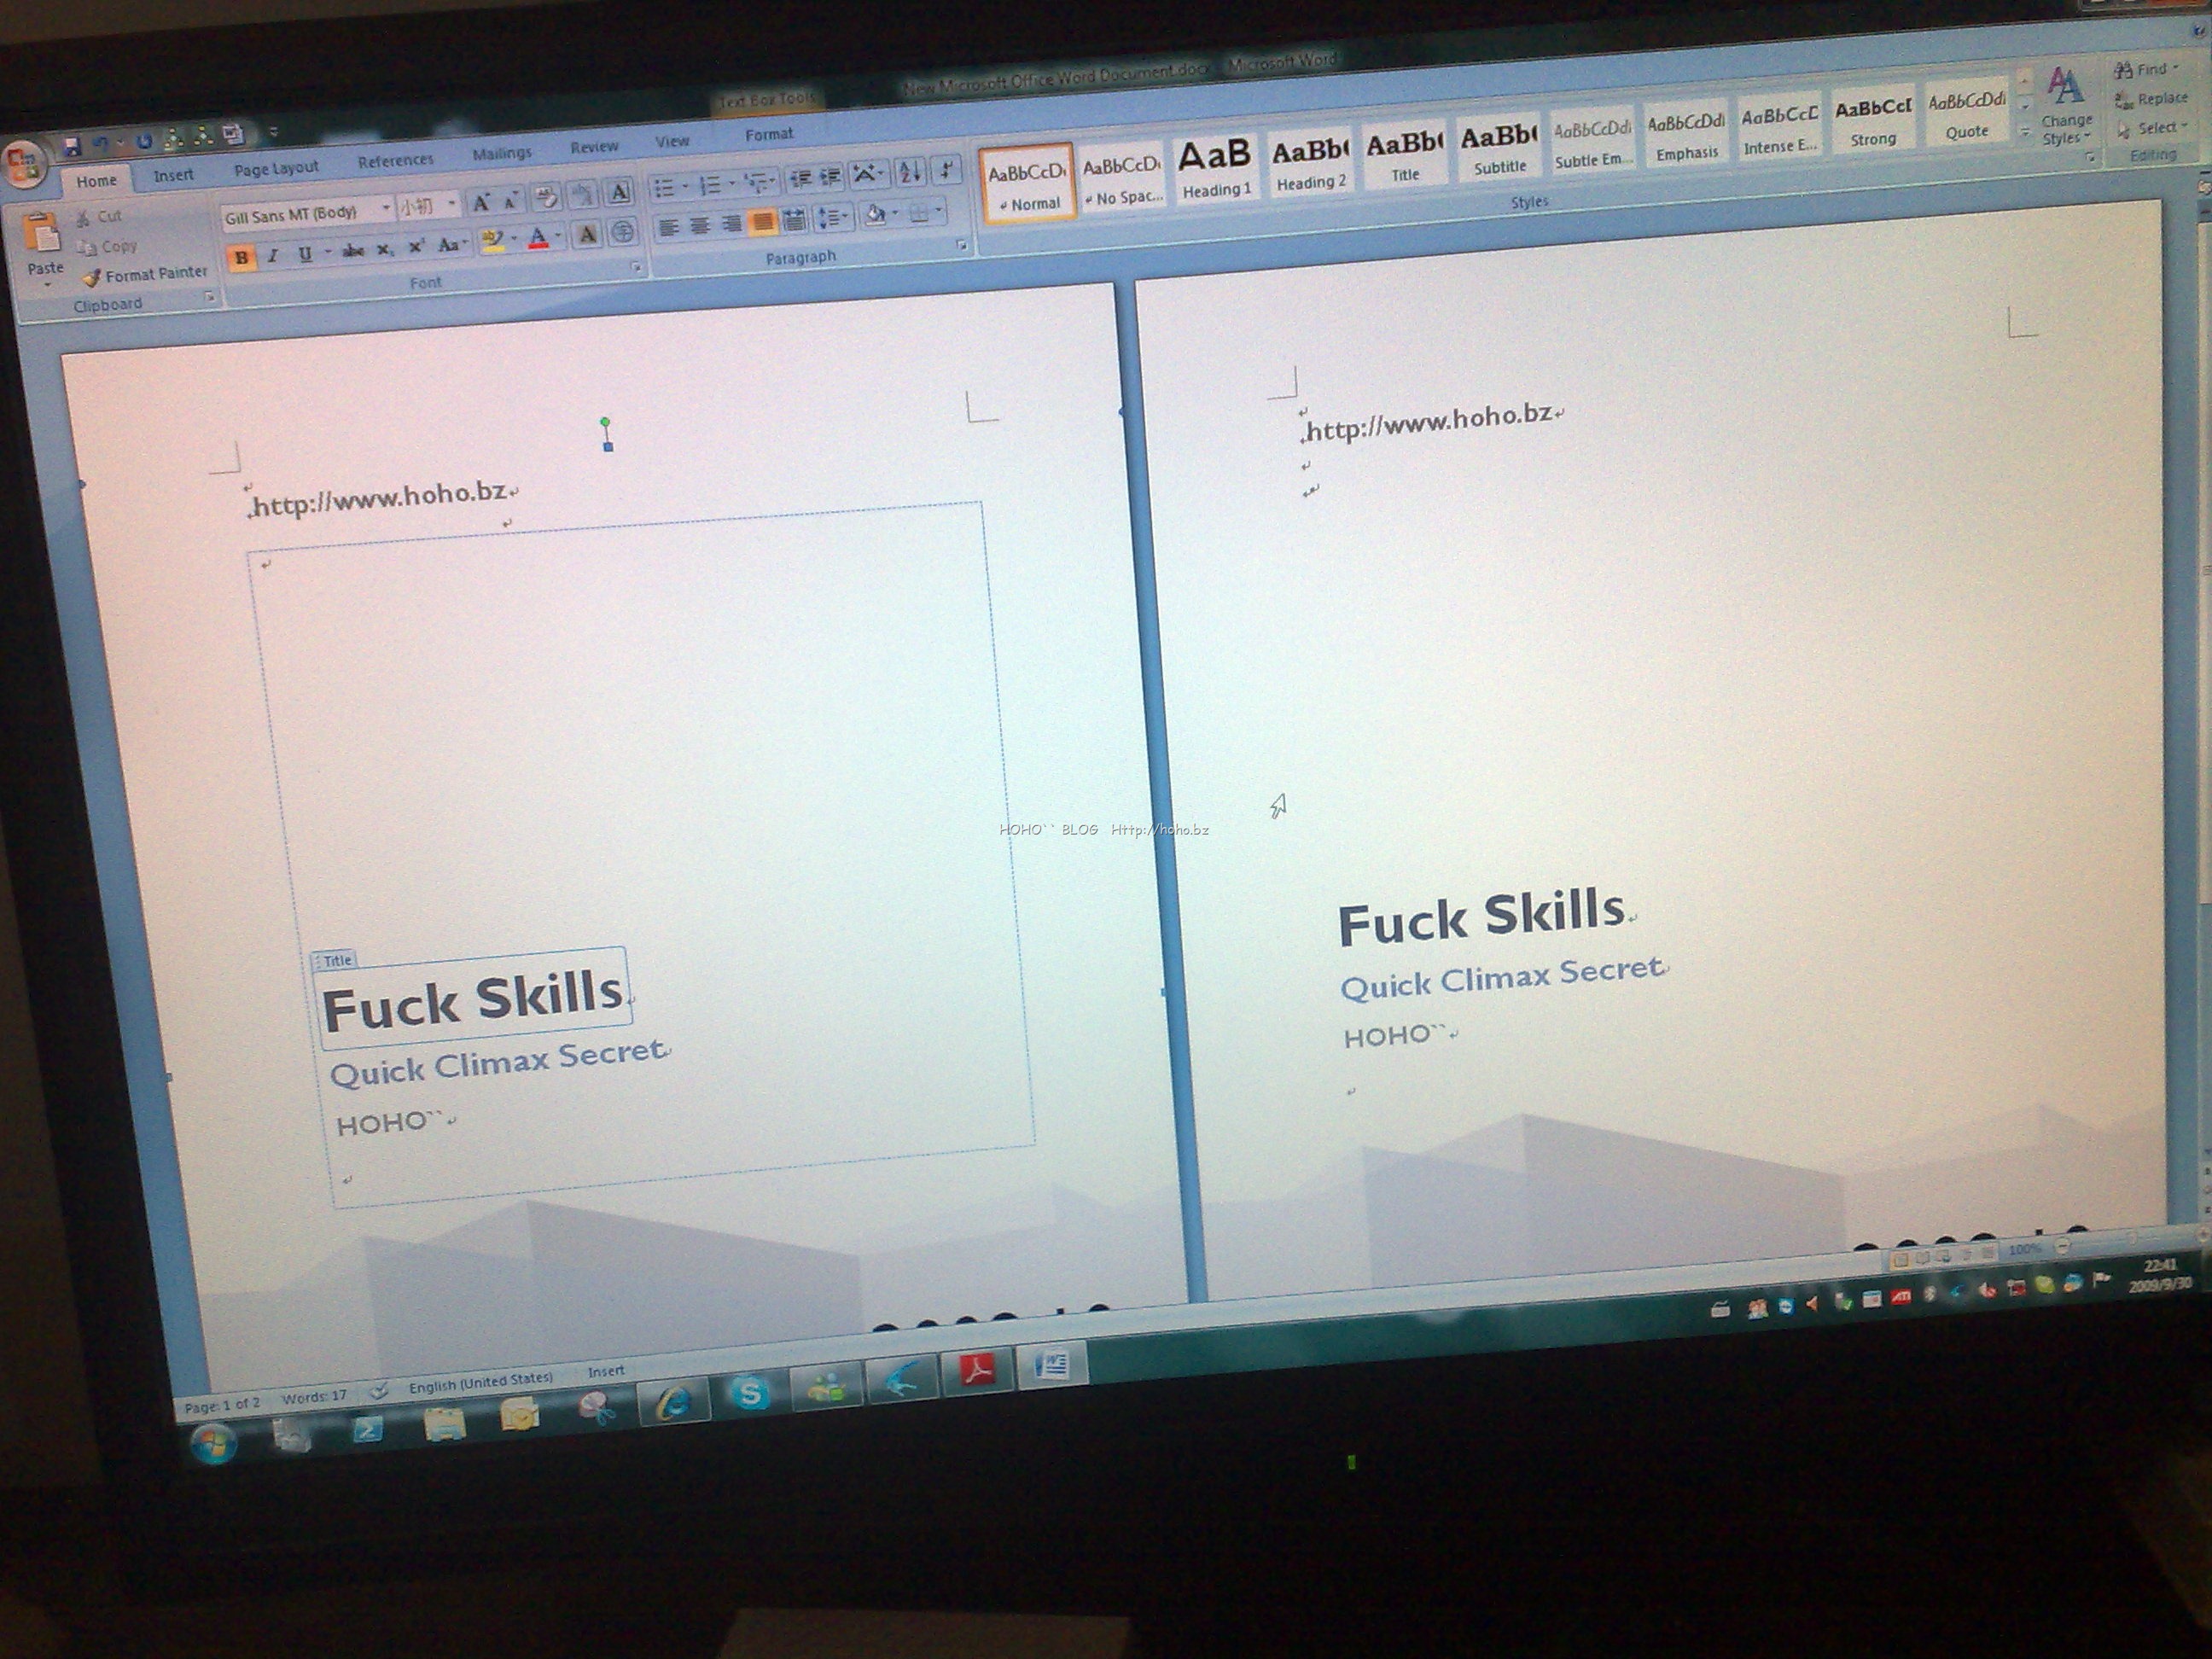The image size is (2212, 1659).
Task: Open Select menu in Editing group
Action: click(x=2153, y=128)
